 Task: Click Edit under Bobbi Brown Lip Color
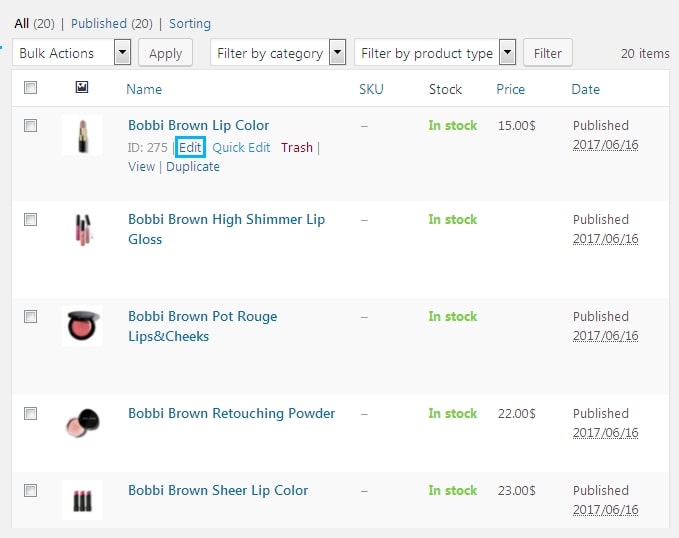click(x=190, y=147)
